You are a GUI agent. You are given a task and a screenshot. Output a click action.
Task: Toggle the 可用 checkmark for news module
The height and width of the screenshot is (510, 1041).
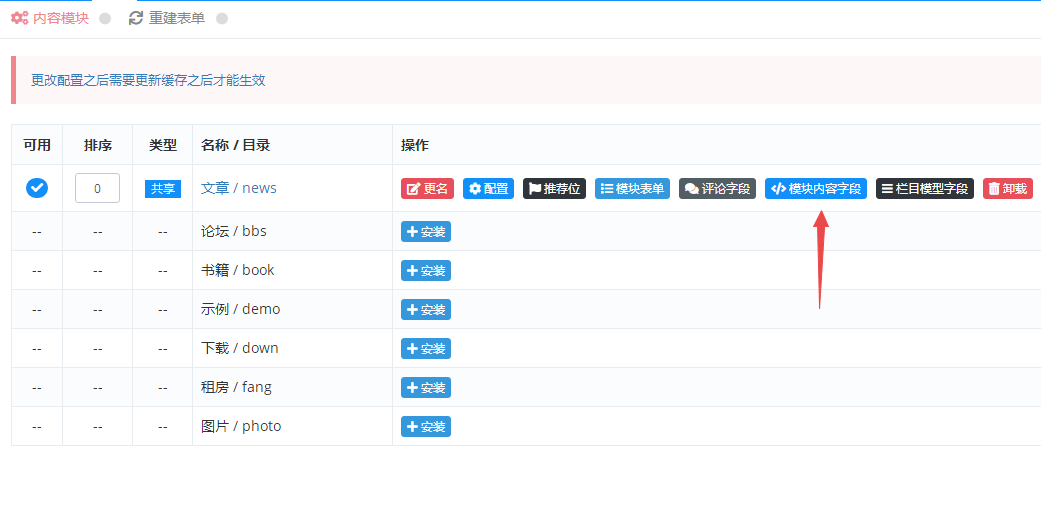(x=37, y=188)
